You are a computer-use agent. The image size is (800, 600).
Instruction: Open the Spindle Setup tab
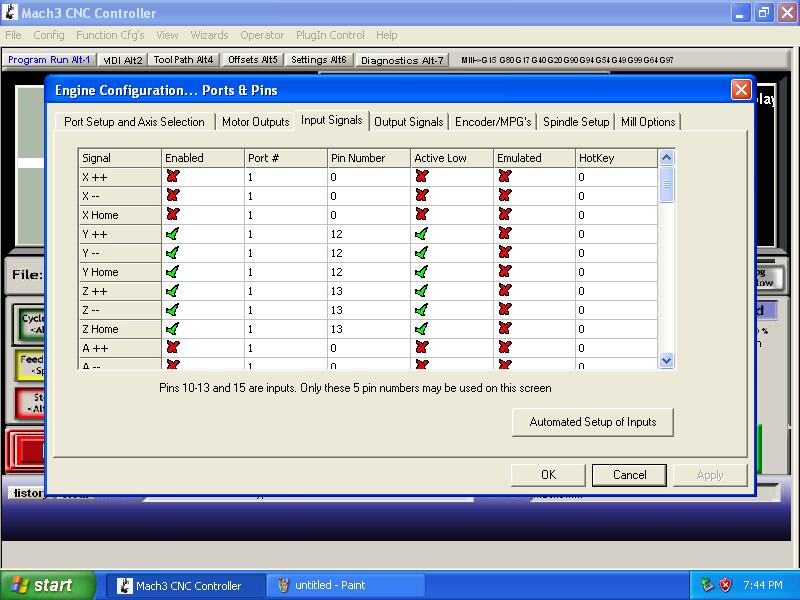click(576, 122)
